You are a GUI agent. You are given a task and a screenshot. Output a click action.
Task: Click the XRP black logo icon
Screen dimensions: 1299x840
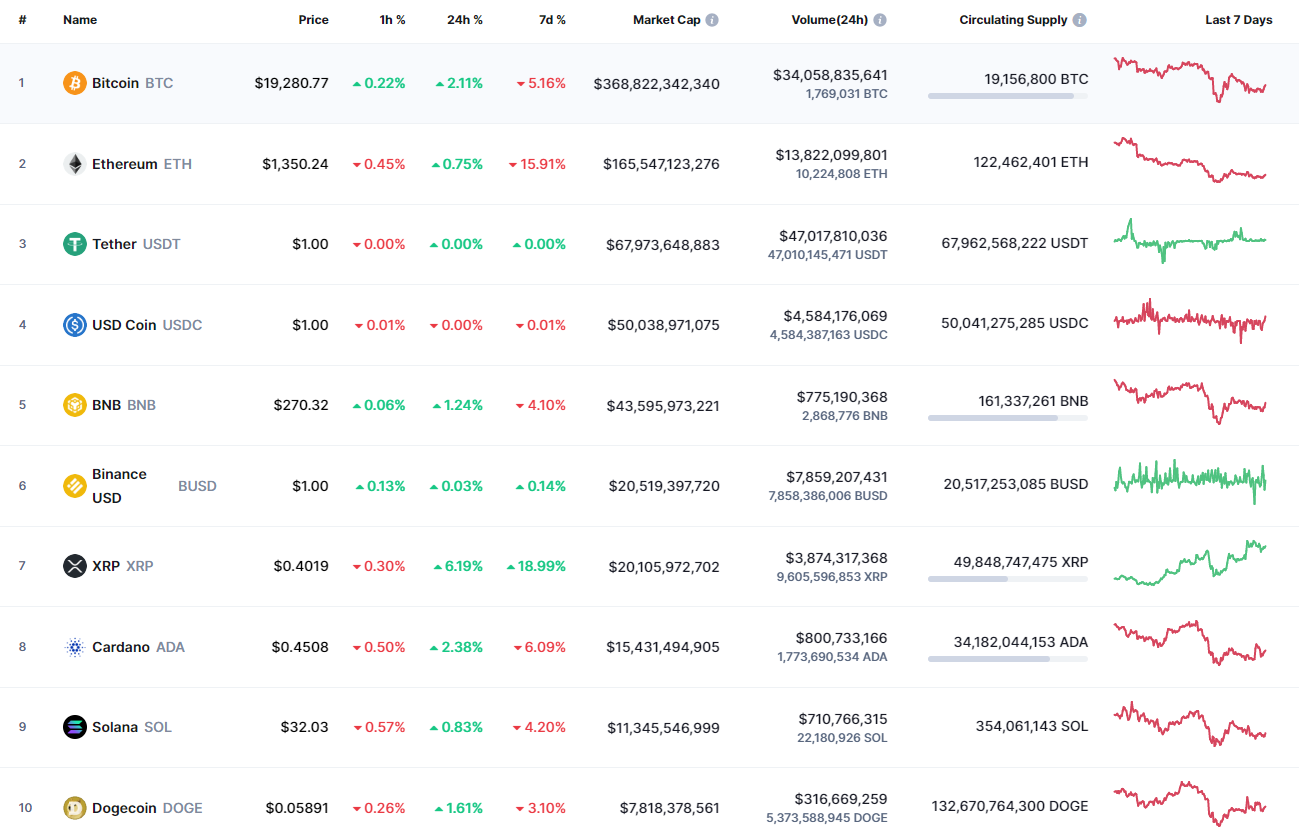coord(74,566)
